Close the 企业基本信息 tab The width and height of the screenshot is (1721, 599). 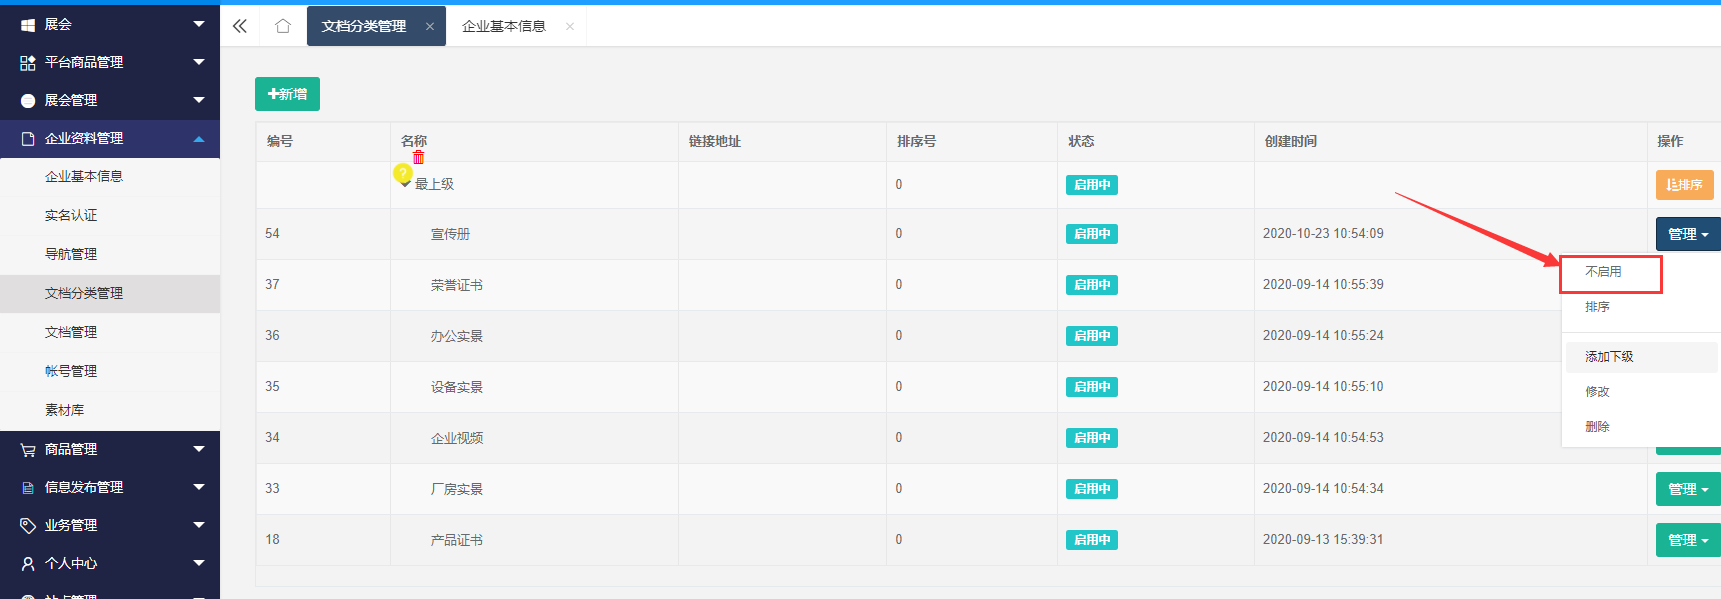coord(570,27)
